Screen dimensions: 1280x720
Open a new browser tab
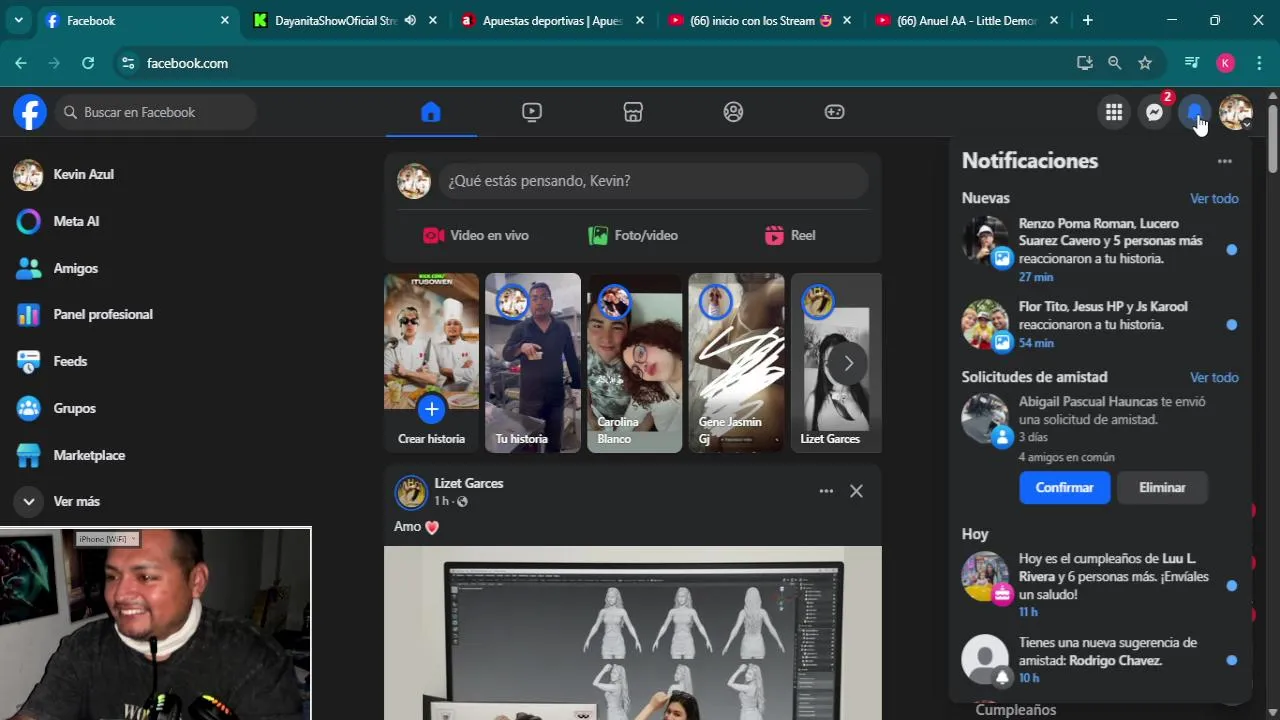point(1087,20)
